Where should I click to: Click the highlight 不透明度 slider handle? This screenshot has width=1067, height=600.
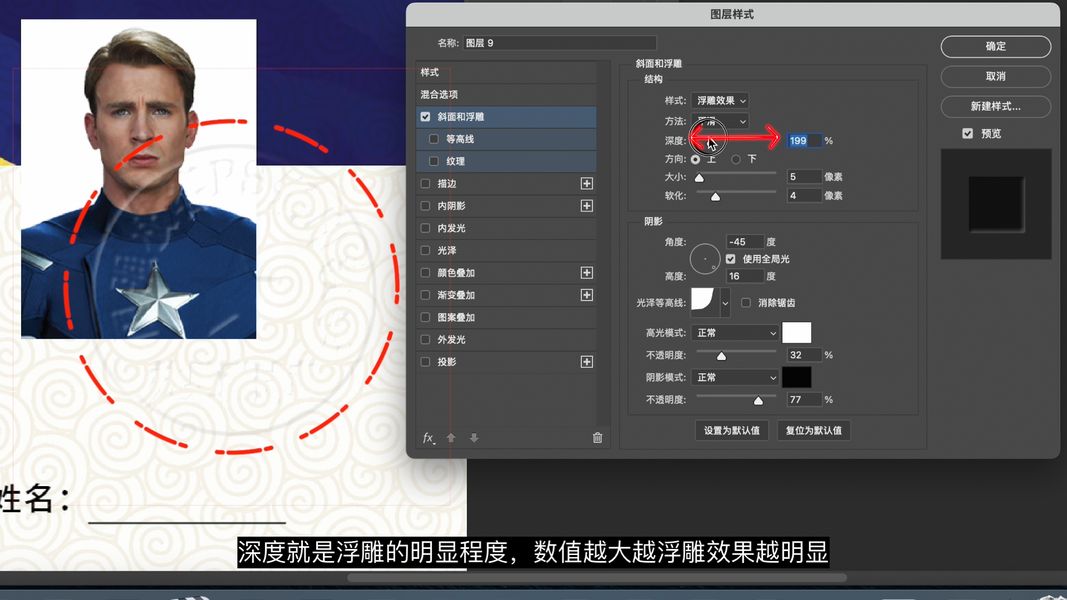pyautogui.click(x=721, y=356)
